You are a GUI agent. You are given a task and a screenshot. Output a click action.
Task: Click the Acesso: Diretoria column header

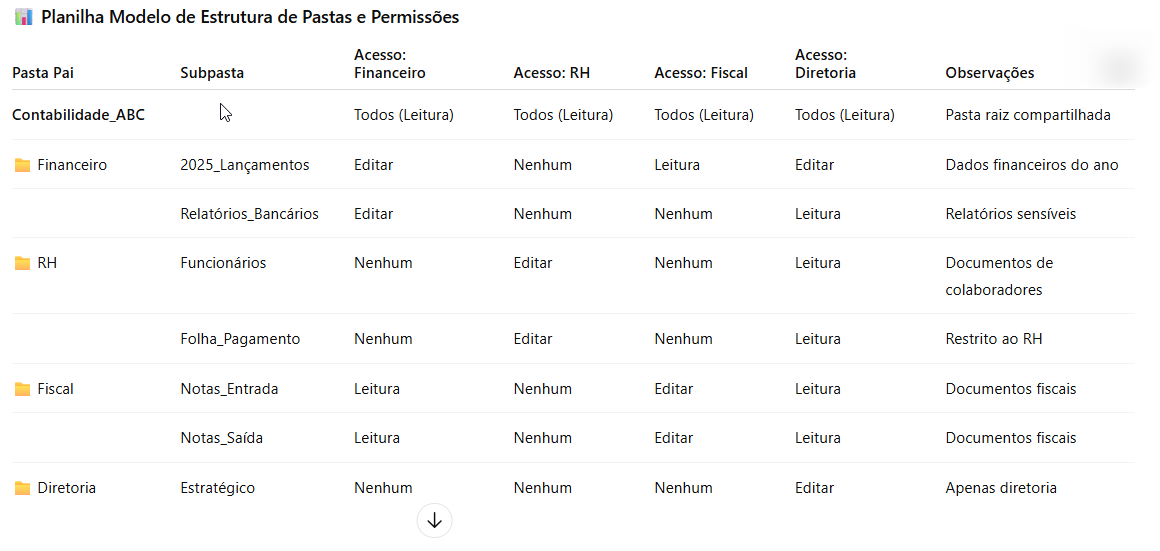(x=825, y=63)
